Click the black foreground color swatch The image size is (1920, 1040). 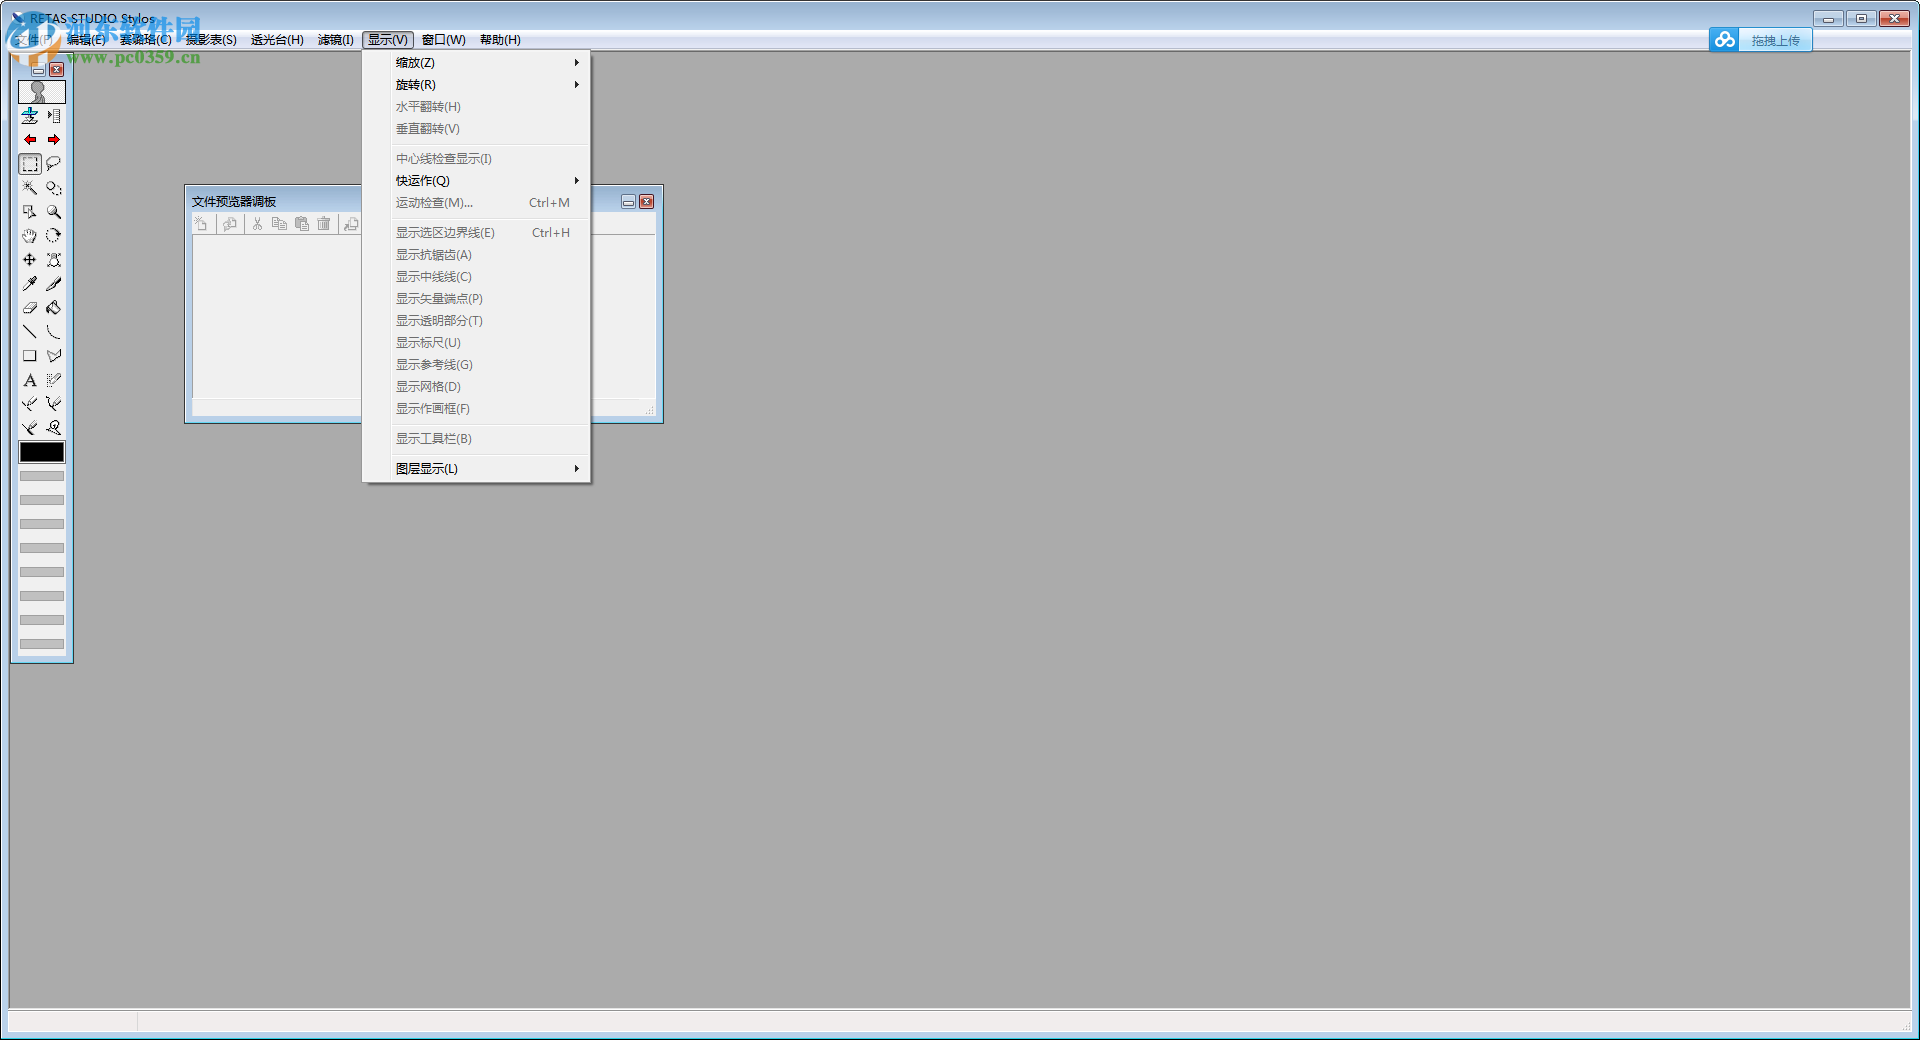pyautogui.click(x=42, y=452)
